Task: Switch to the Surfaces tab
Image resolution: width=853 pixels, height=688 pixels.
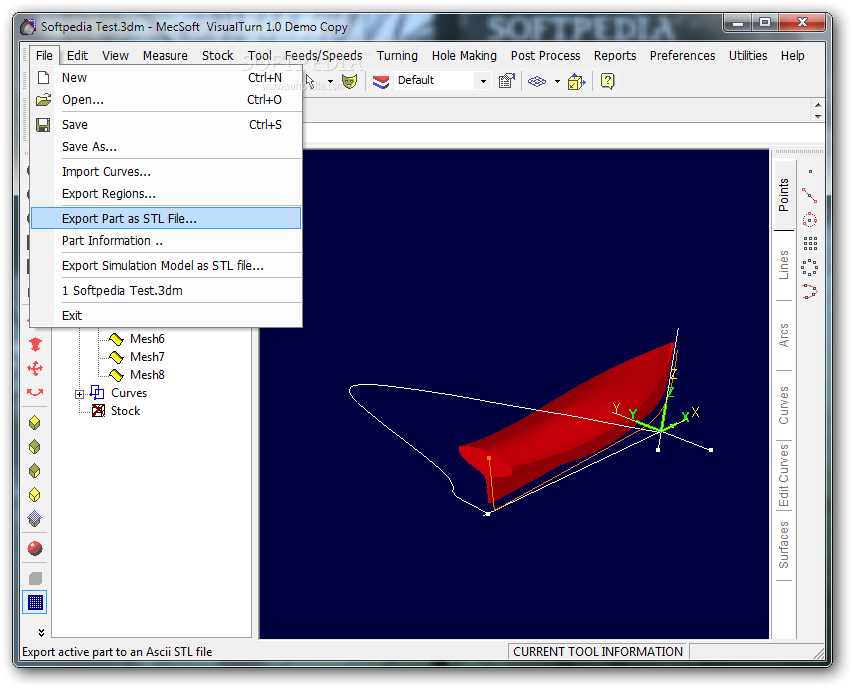Action: pyautogui.click(x=784, y=546)
